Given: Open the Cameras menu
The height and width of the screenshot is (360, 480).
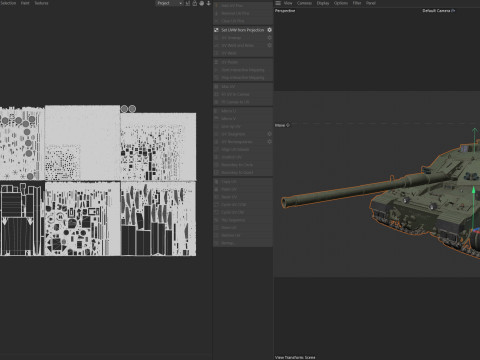Looking at the screenshot, I should [304, 3].
